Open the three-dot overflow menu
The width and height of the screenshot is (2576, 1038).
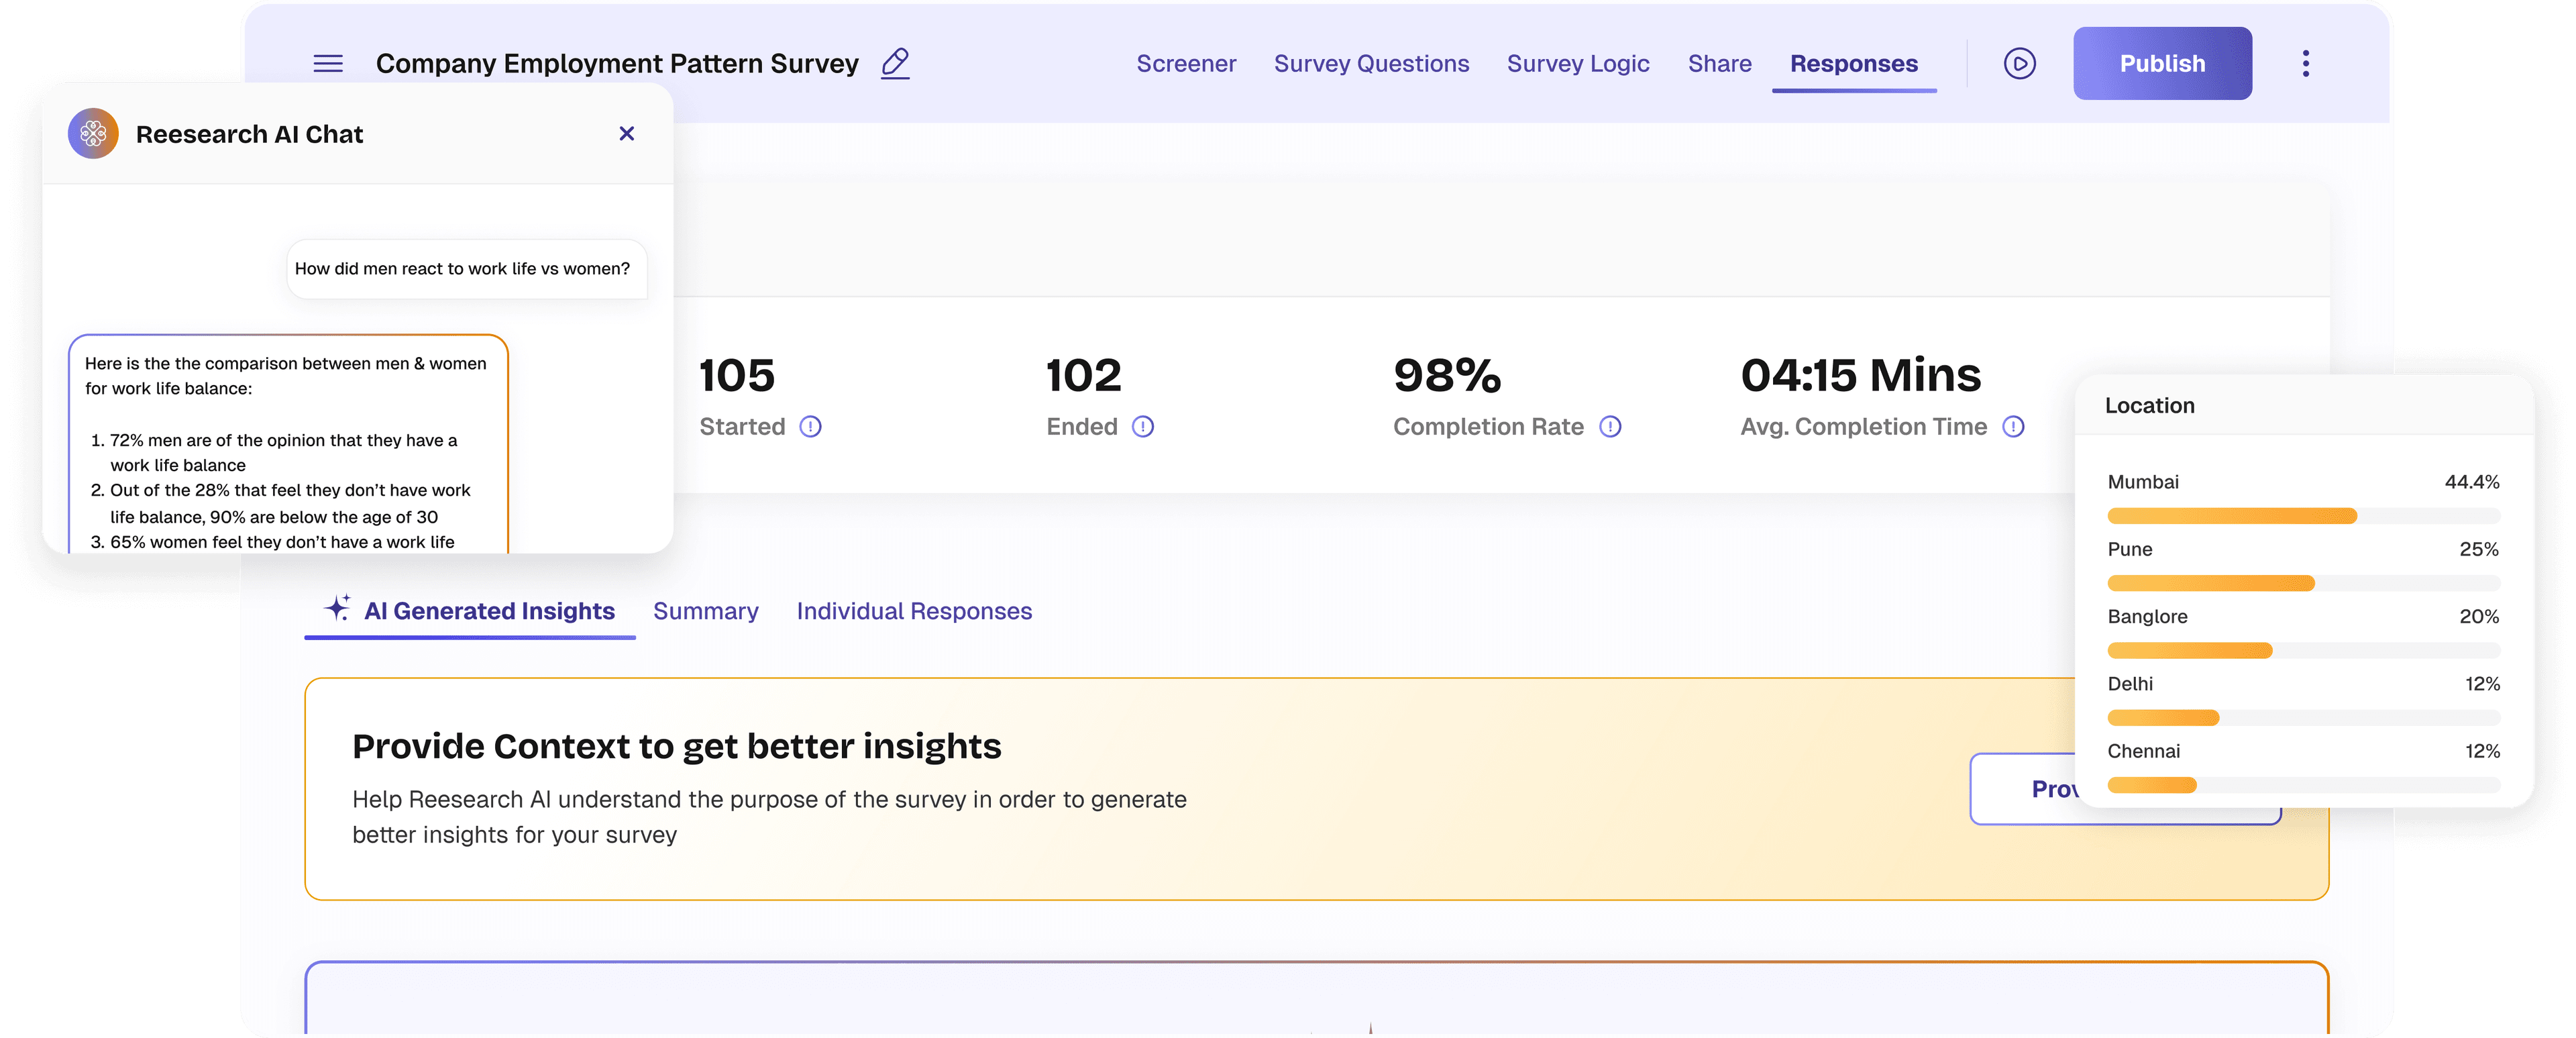pos(2306,63)
